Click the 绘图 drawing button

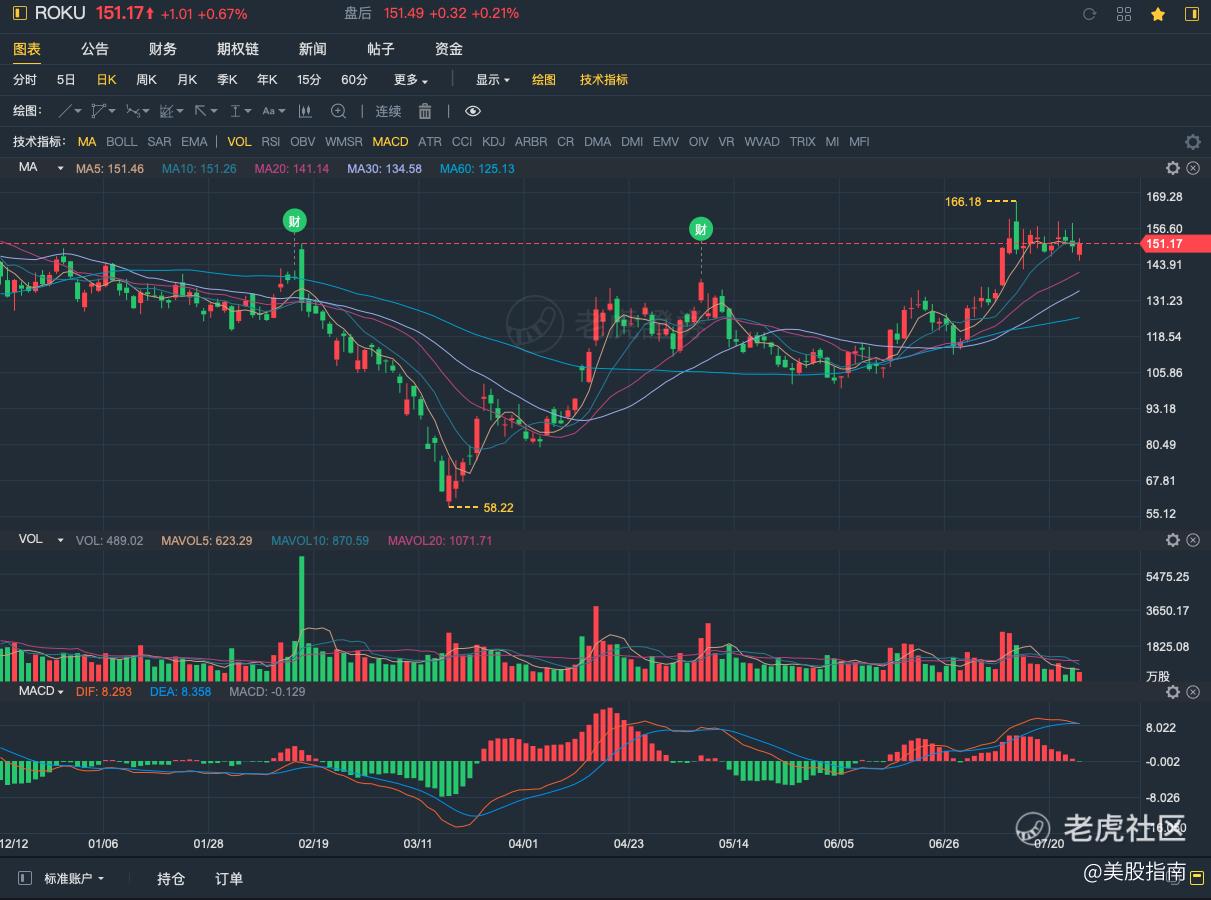point(544,80)
